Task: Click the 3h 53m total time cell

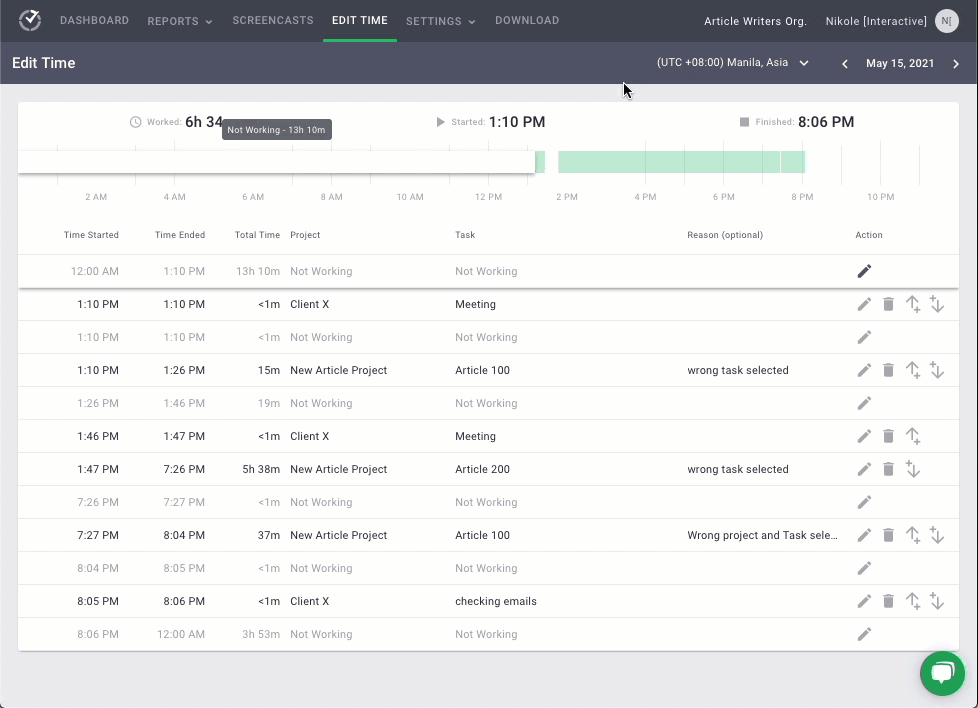Action: pos(261,635)
